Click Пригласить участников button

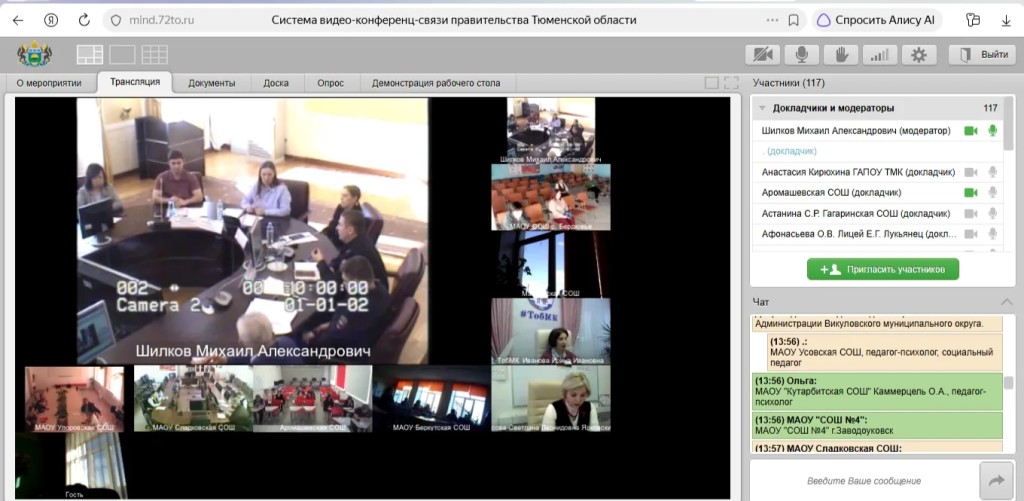(882, 269)
